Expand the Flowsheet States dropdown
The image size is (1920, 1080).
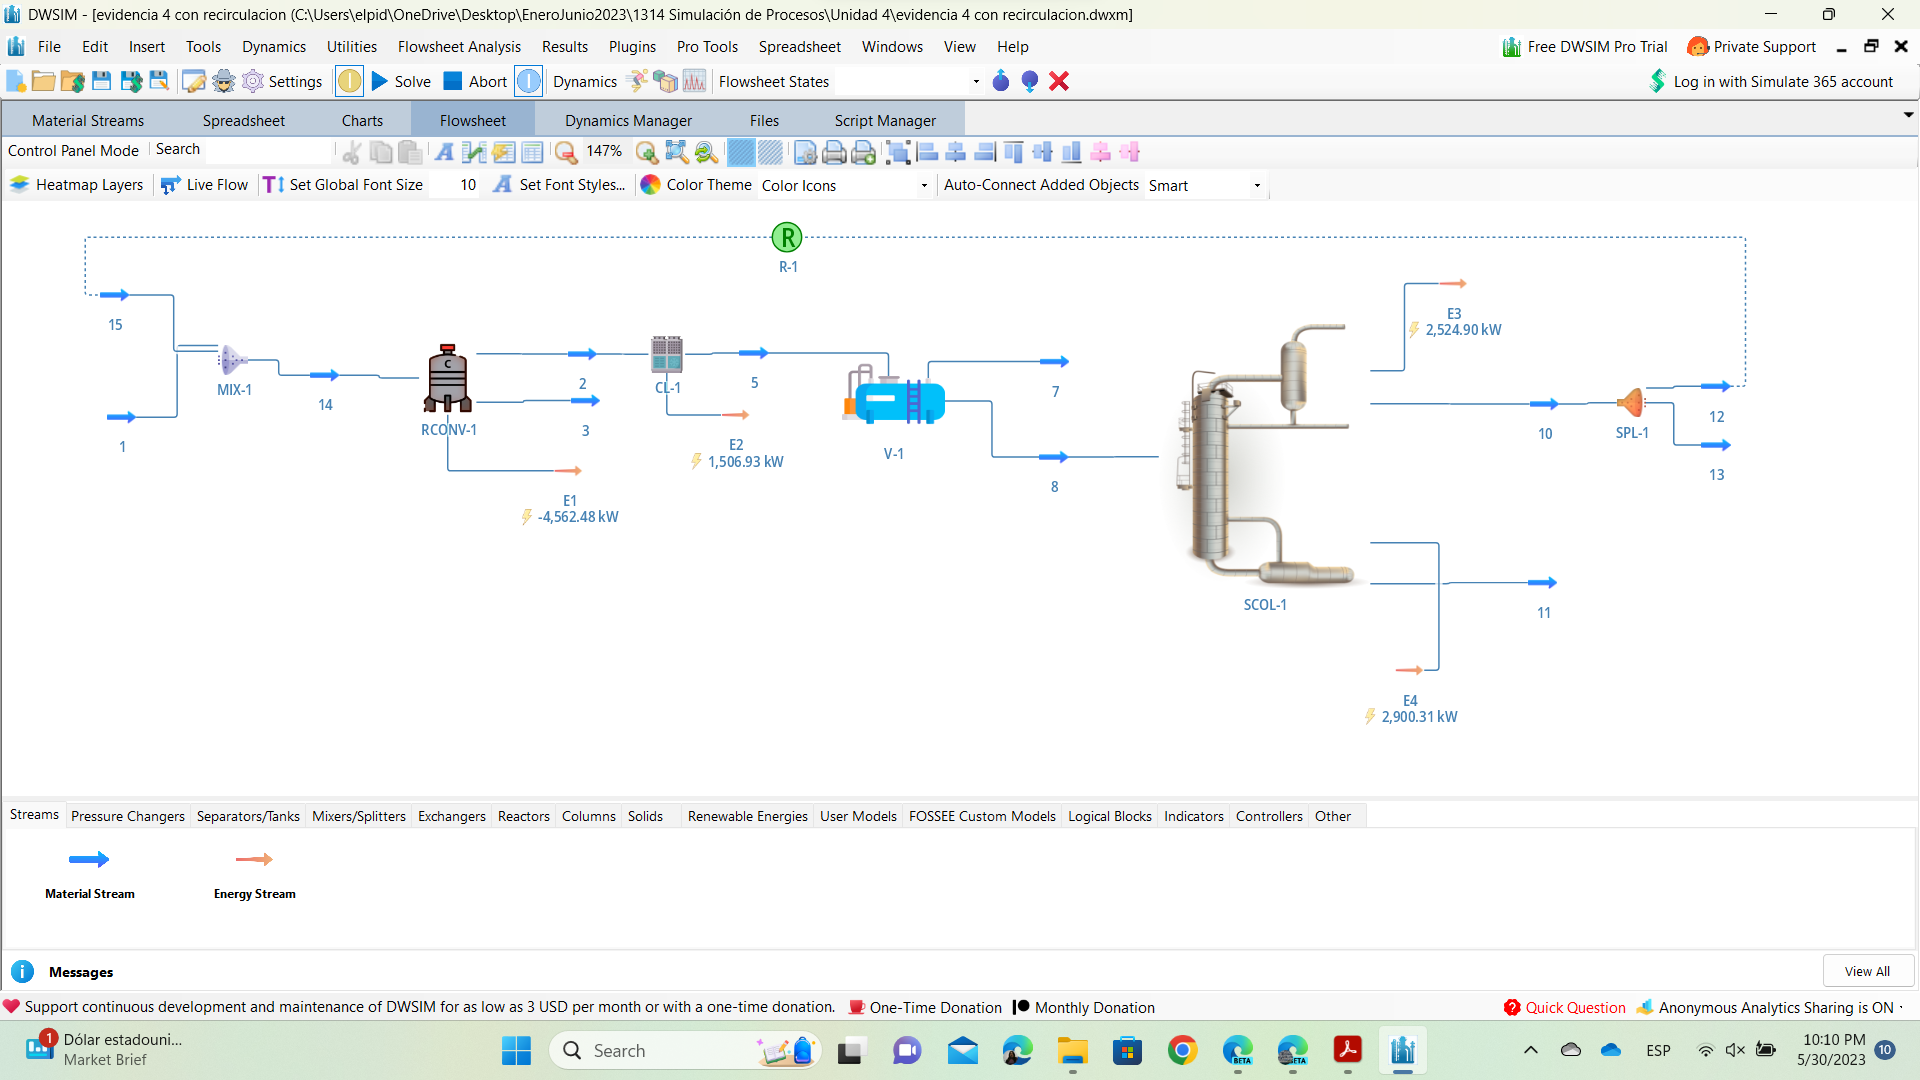[x=975, y=82]
